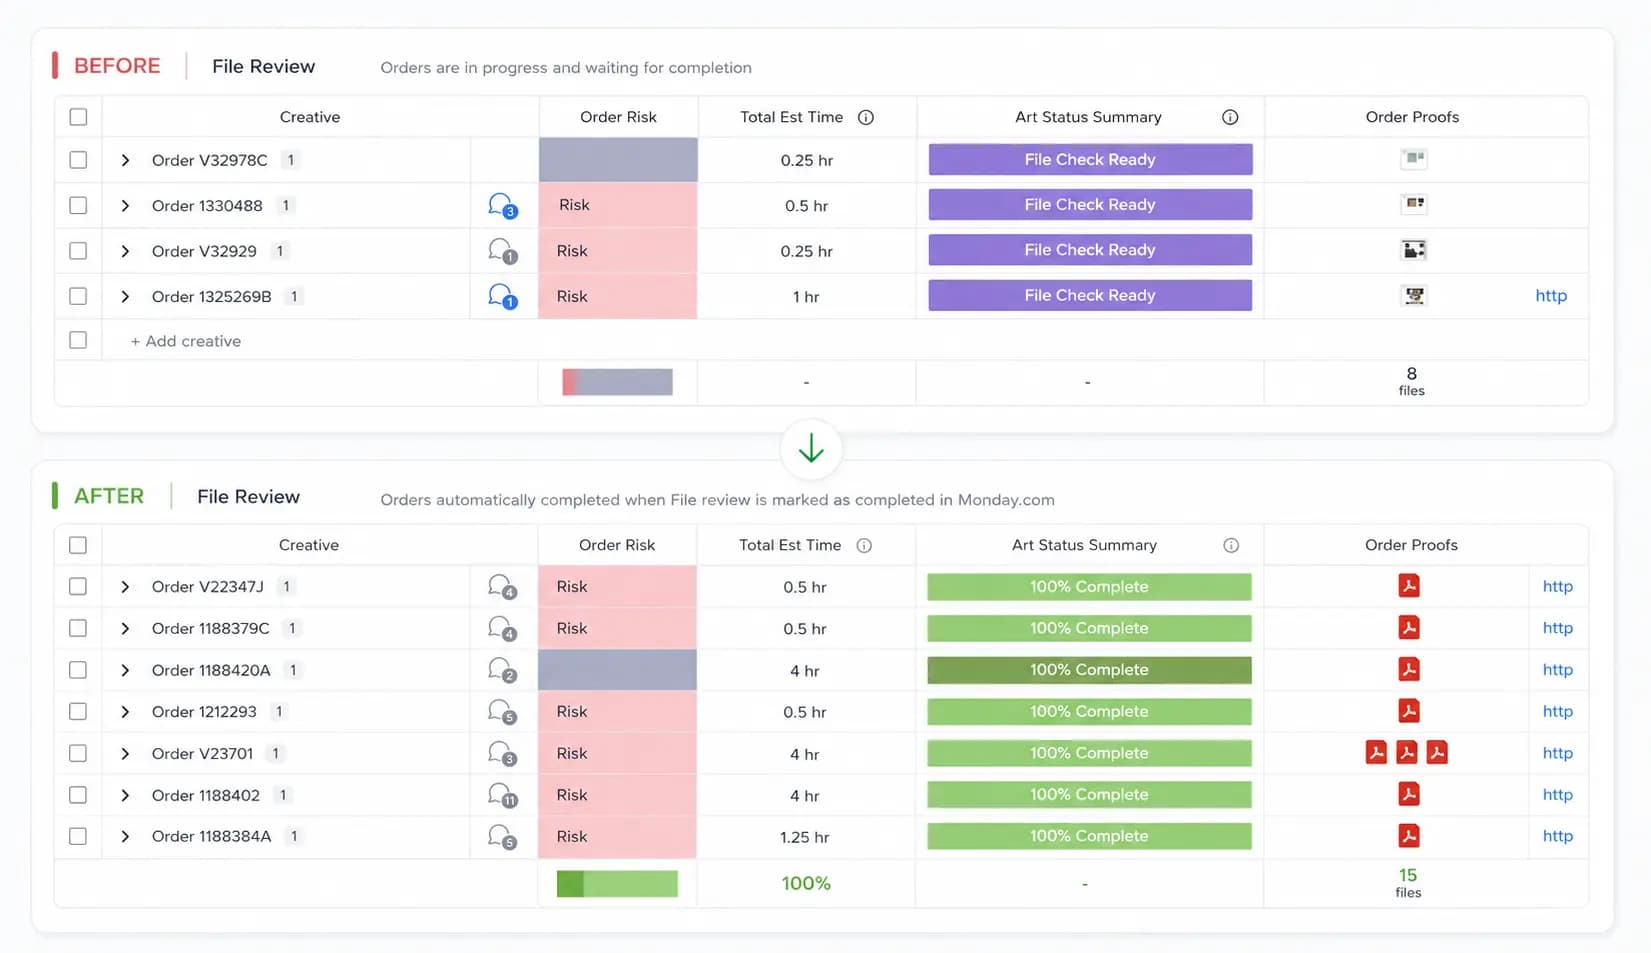Viewport: 1651px width, 953px height.
Task: Check the box for Order 1188402
Action: (78, 795)
